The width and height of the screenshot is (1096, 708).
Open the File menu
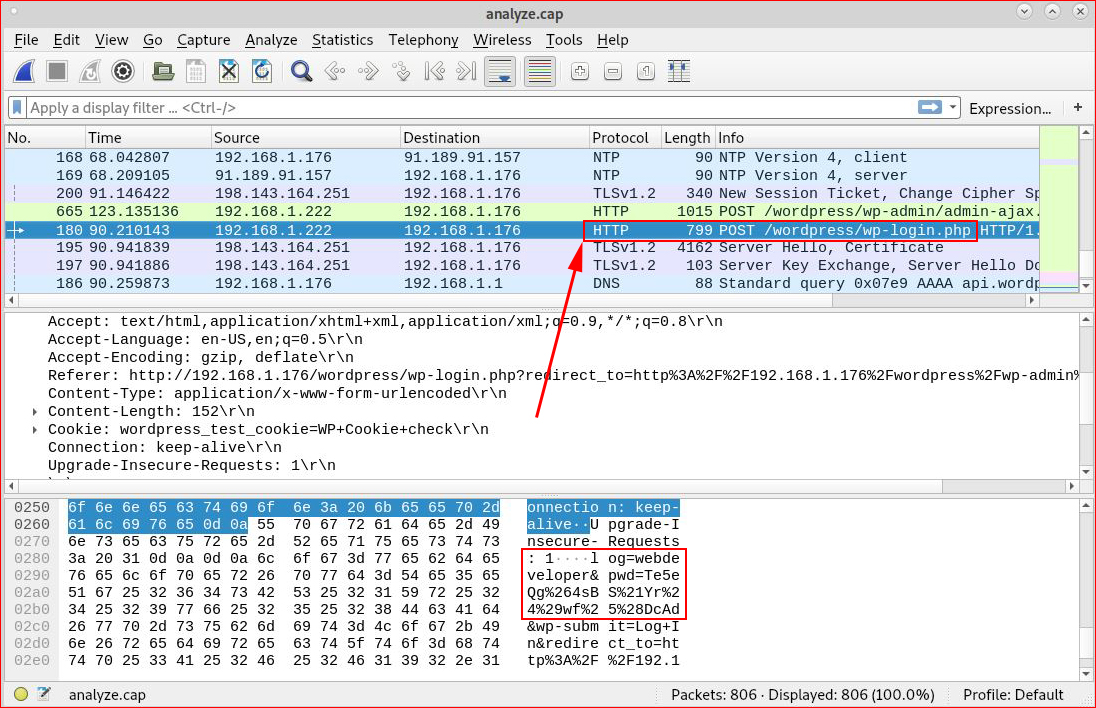(27, 40)
